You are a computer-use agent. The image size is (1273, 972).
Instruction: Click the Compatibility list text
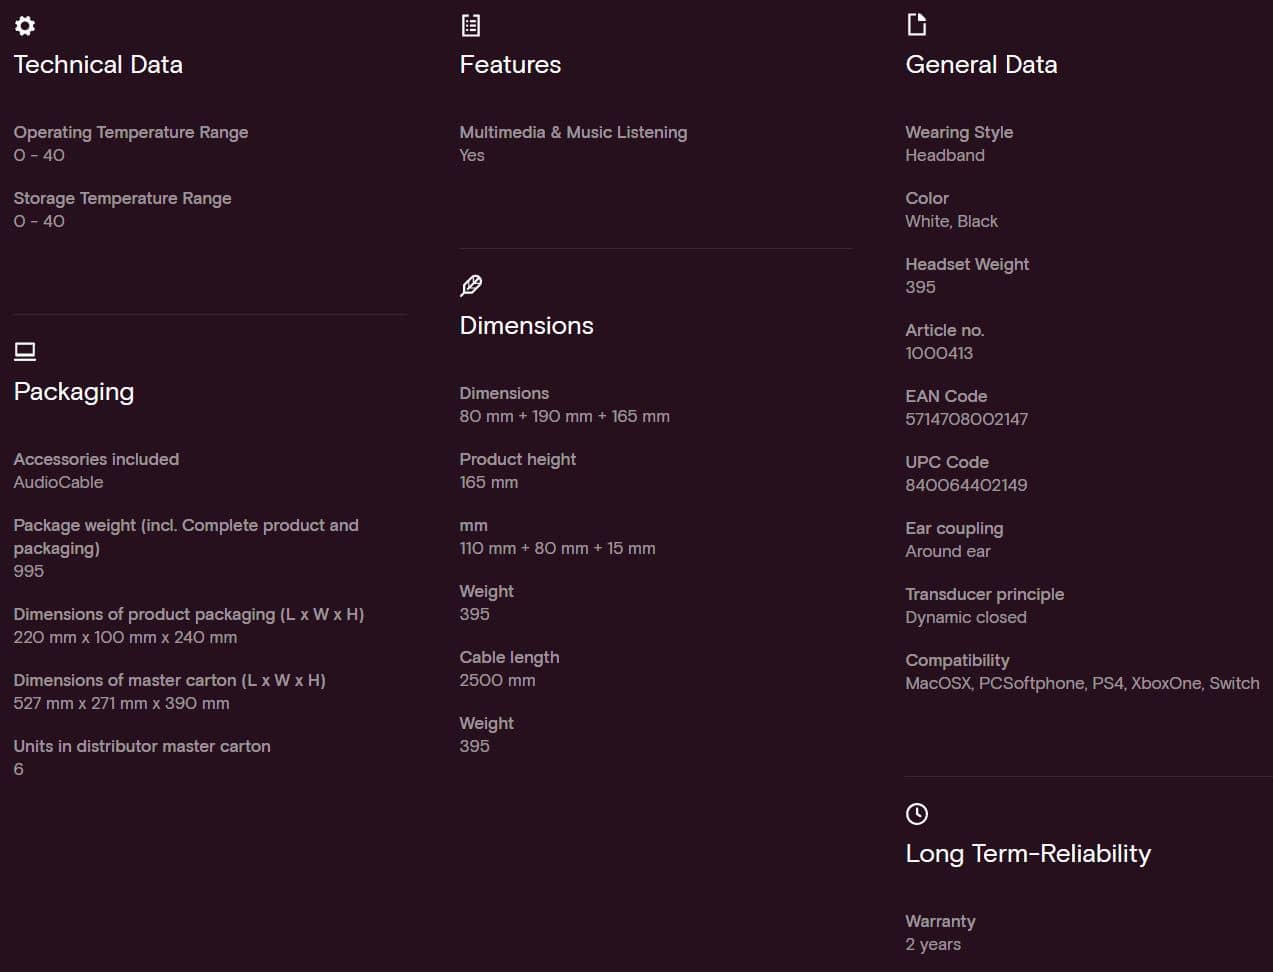point(1082,683)
